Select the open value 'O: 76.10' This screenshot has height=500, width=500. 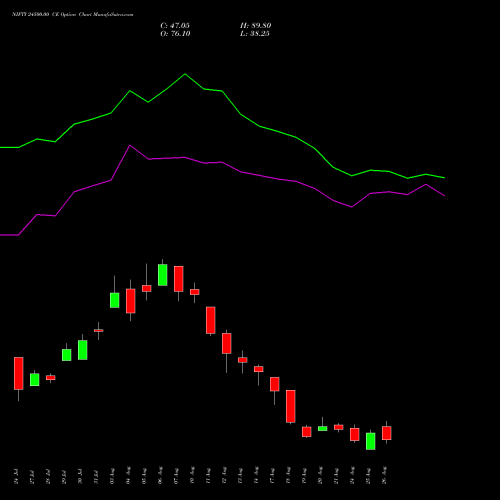coord(175,34)
